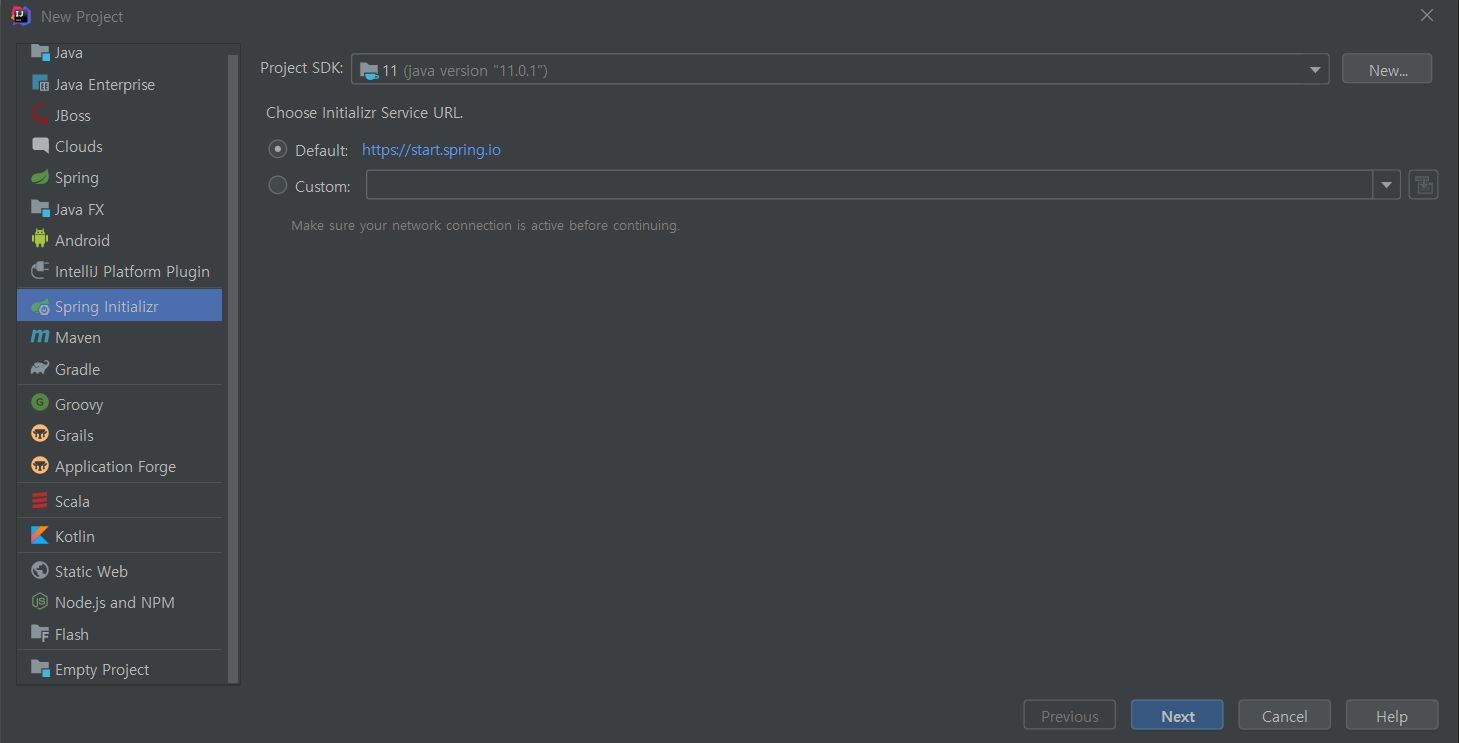Screen dimensions: 1459x743
Task: Select Flash in the list
Action: pos(72,634)
